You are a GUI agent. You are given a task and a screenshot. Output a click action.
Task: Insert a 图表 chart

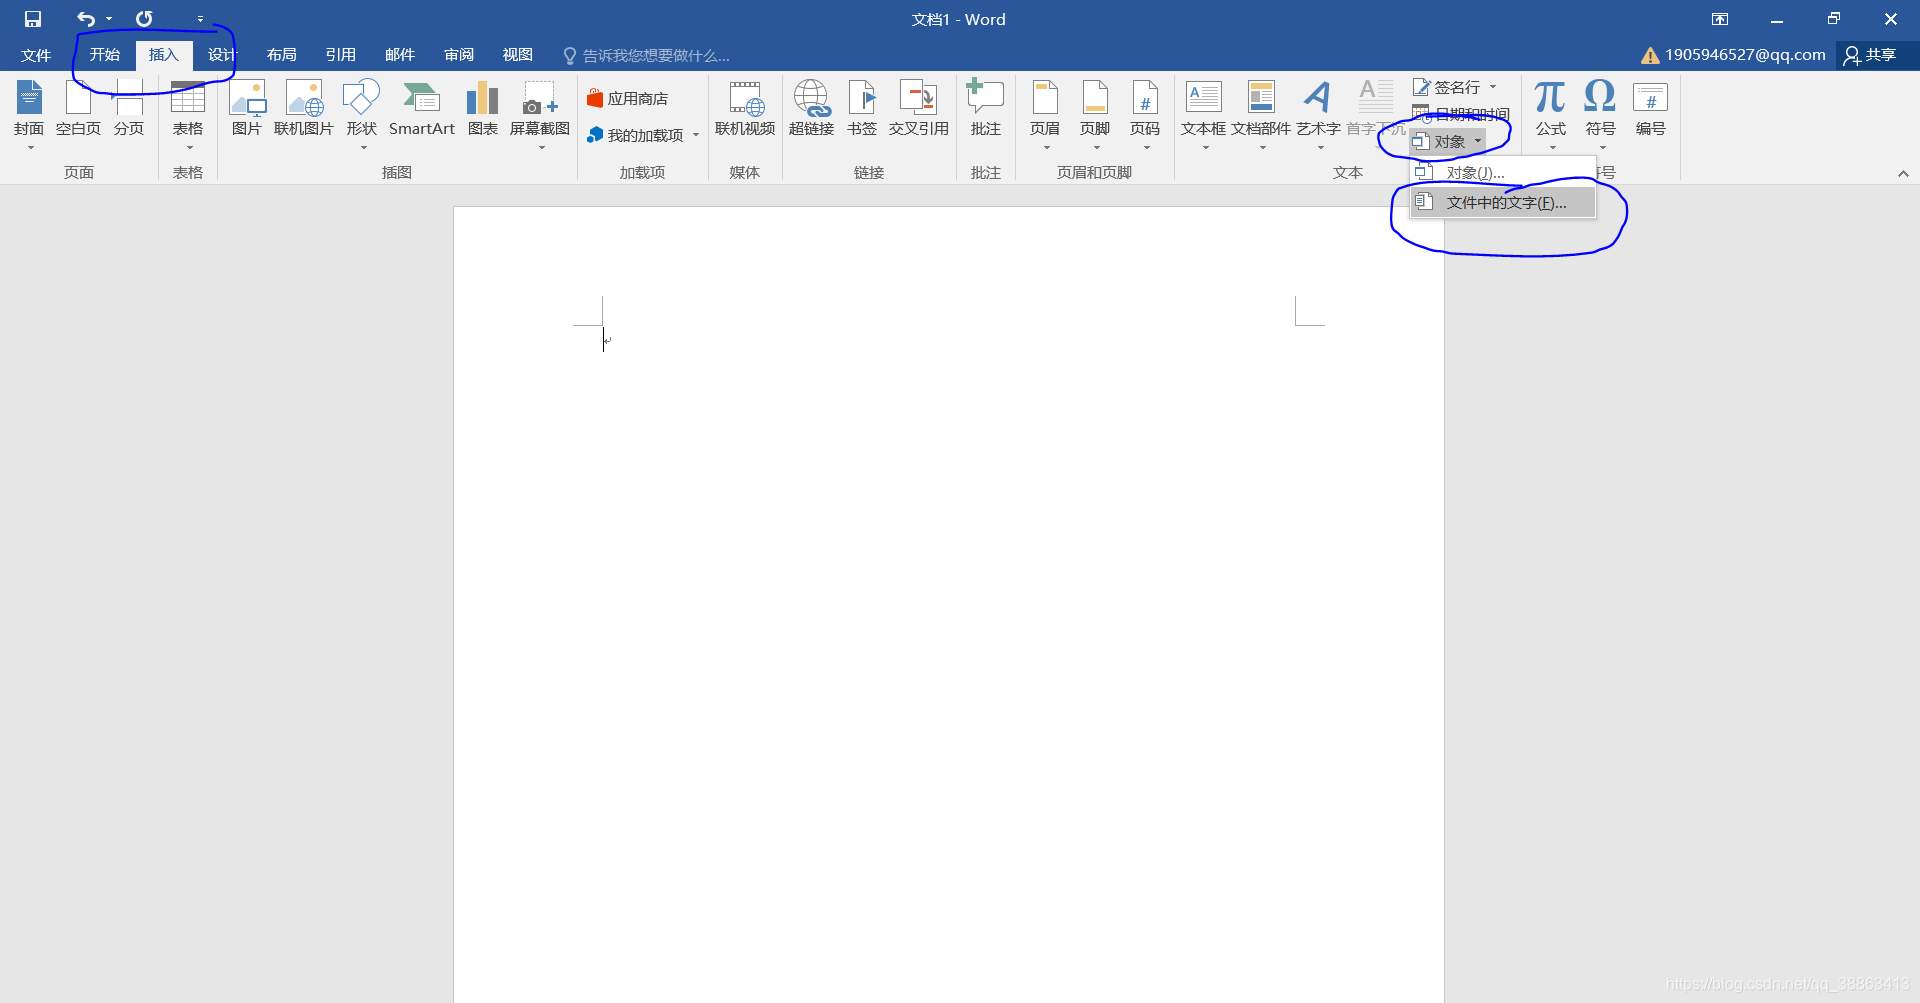pyautogui.click(x=483, y=108)
